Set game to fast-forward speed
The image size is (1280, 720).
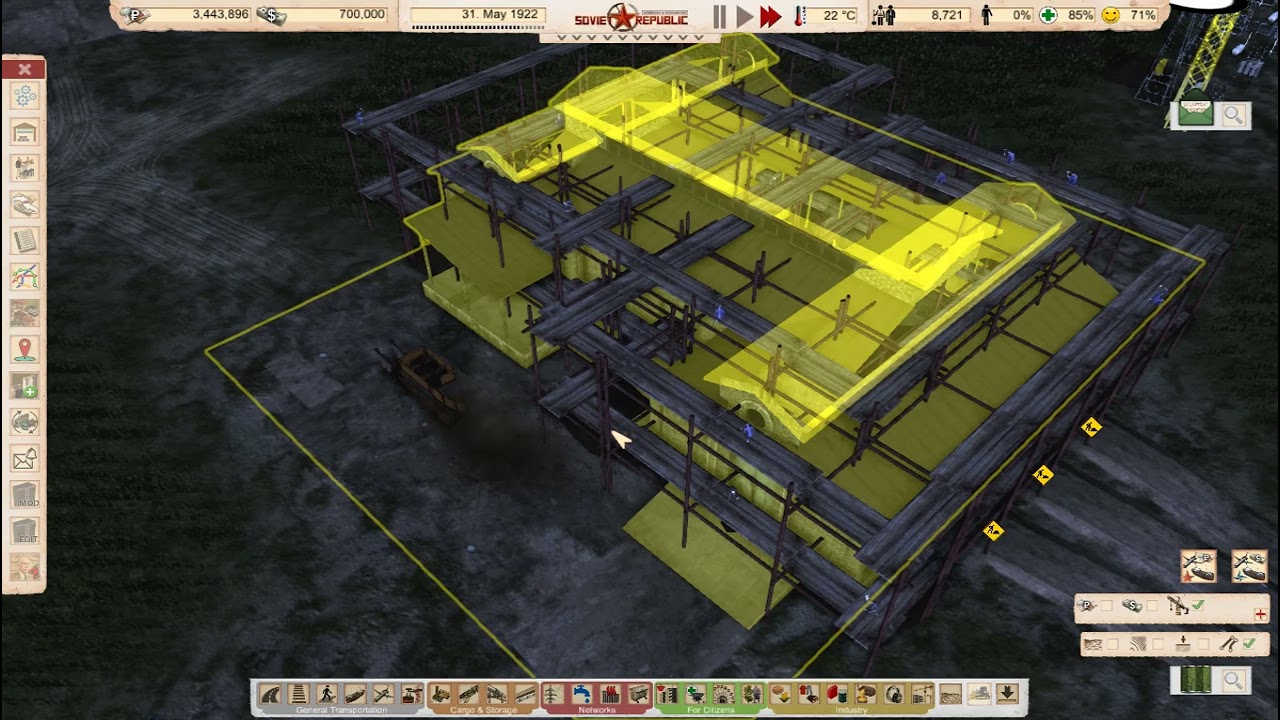770,16
